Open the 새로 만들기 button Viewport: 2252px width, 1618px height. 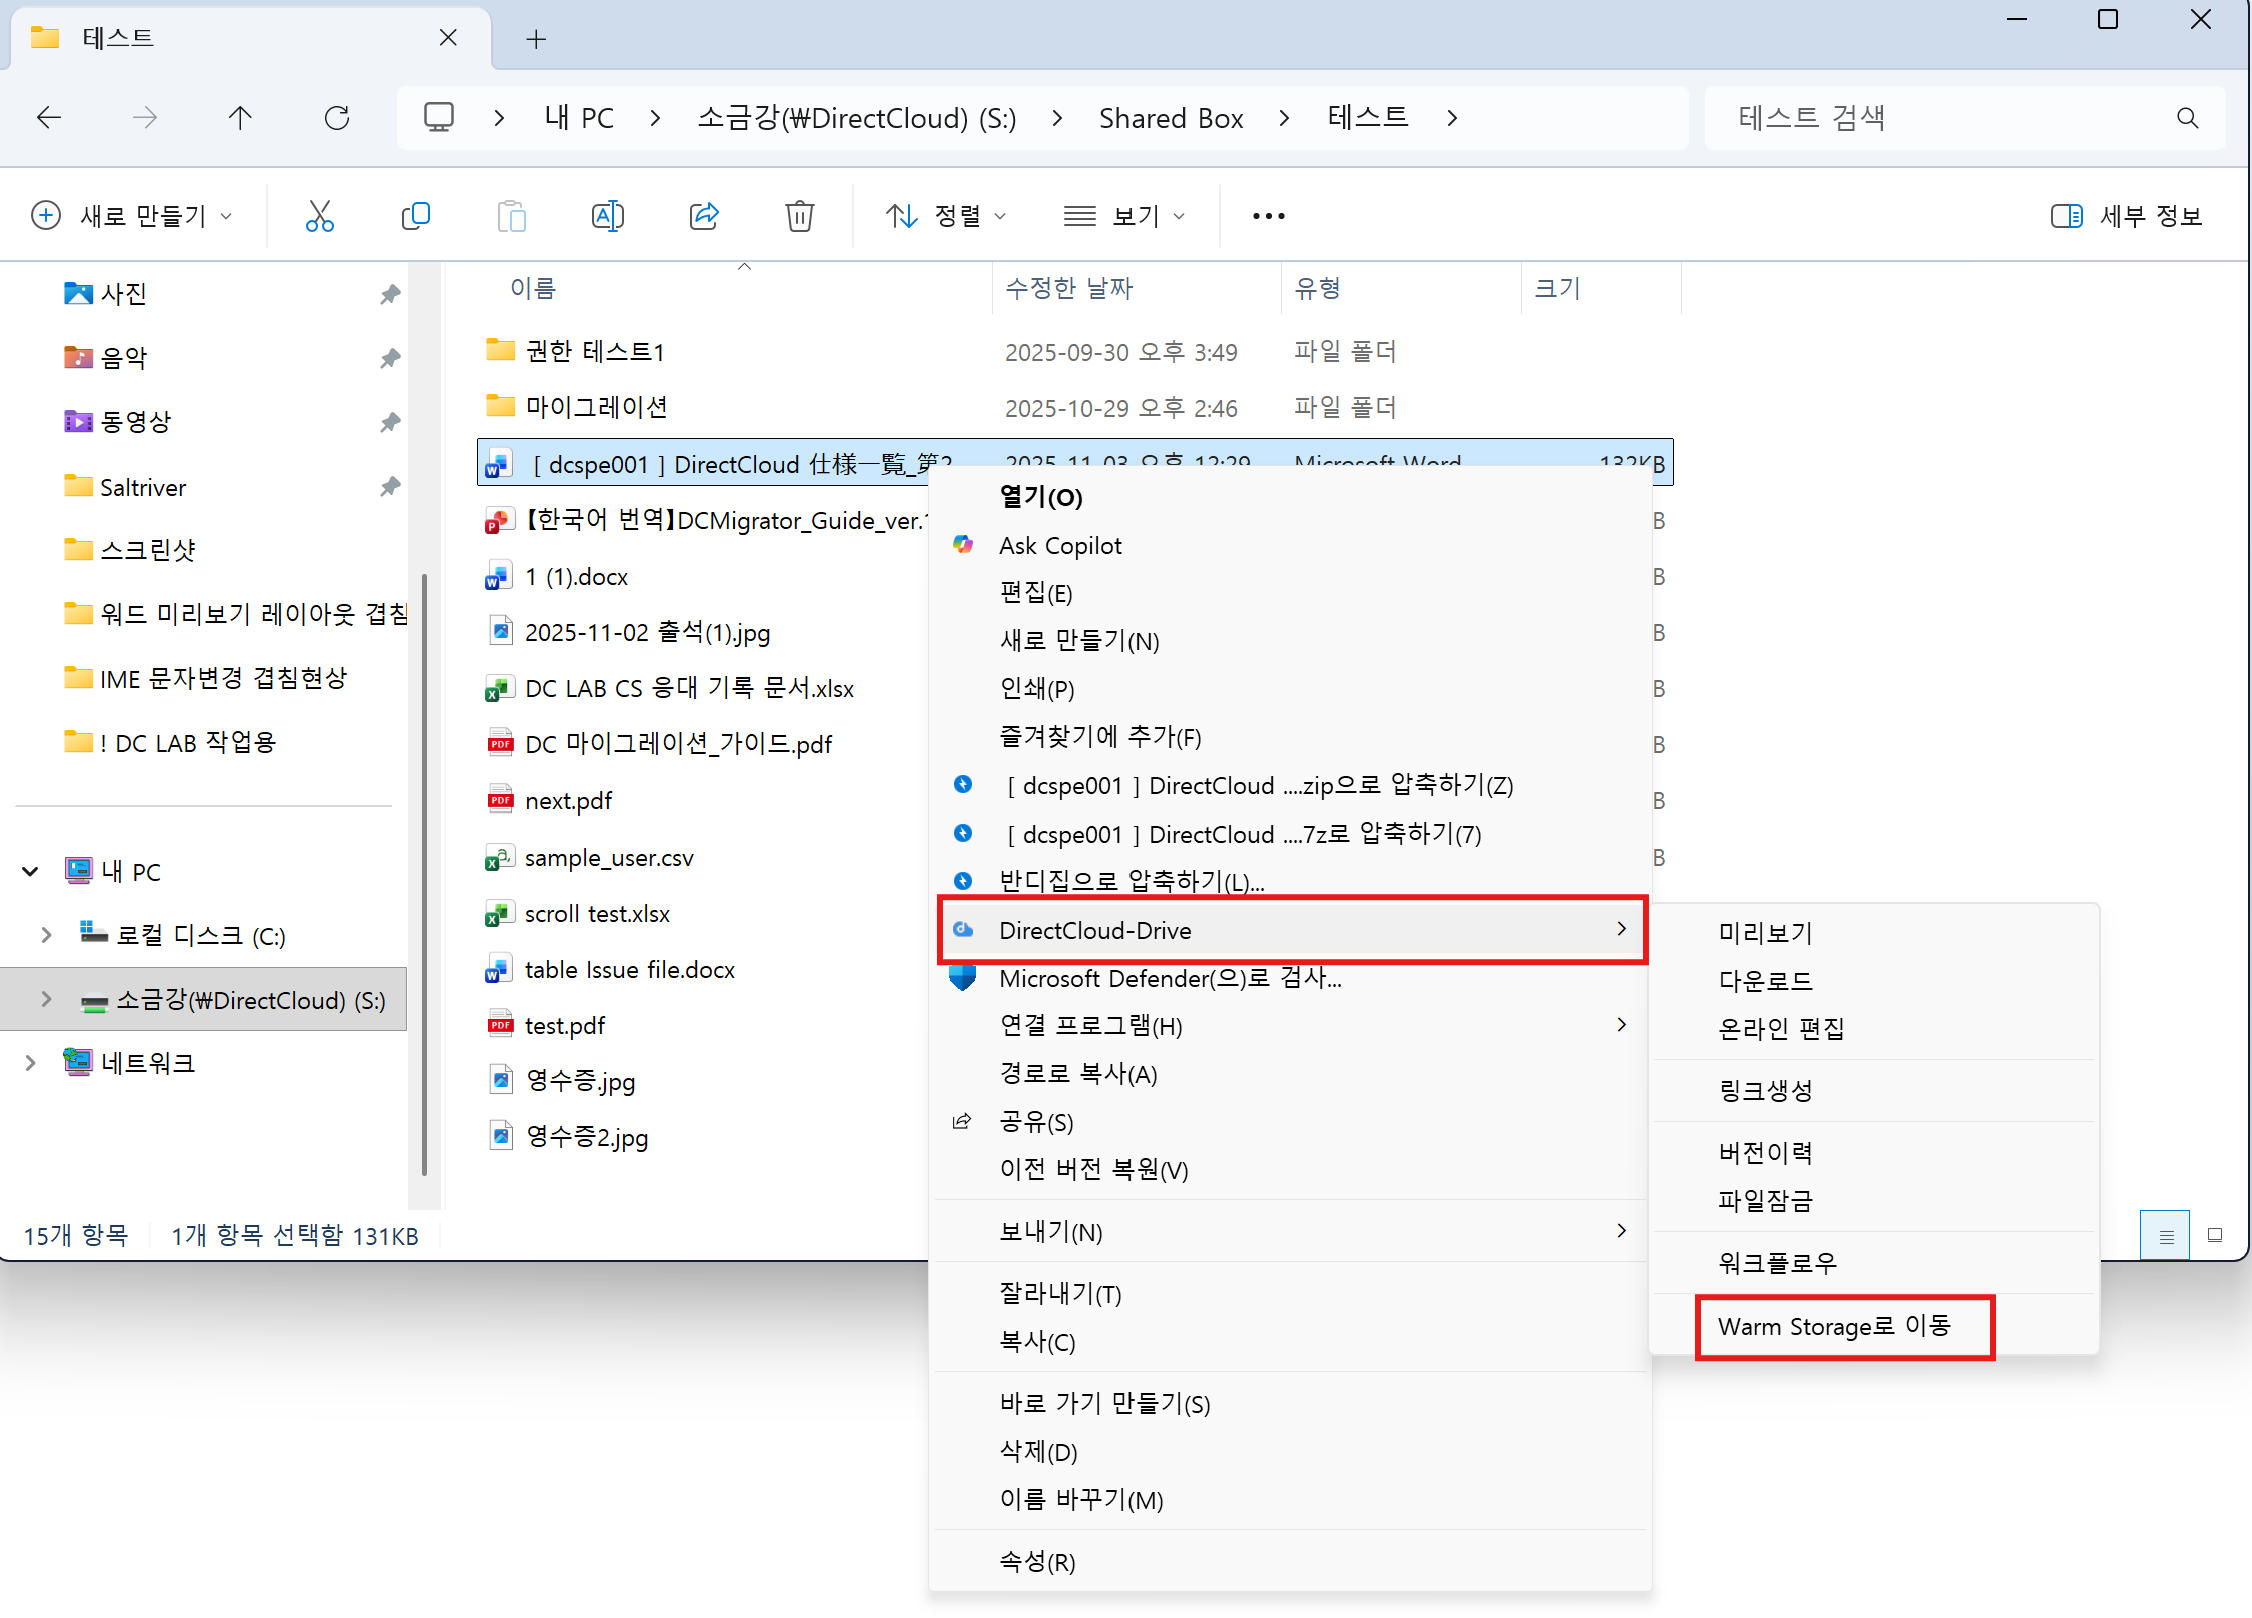click(132, 216)
